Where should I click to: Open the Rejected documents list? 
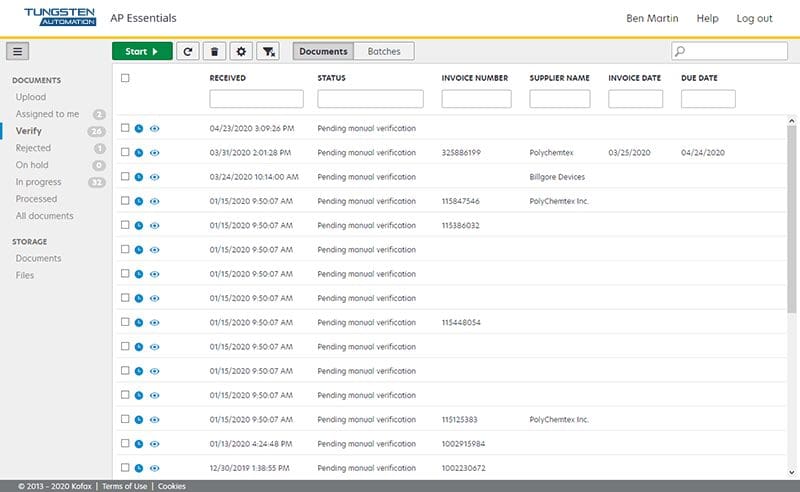point(33,148)
